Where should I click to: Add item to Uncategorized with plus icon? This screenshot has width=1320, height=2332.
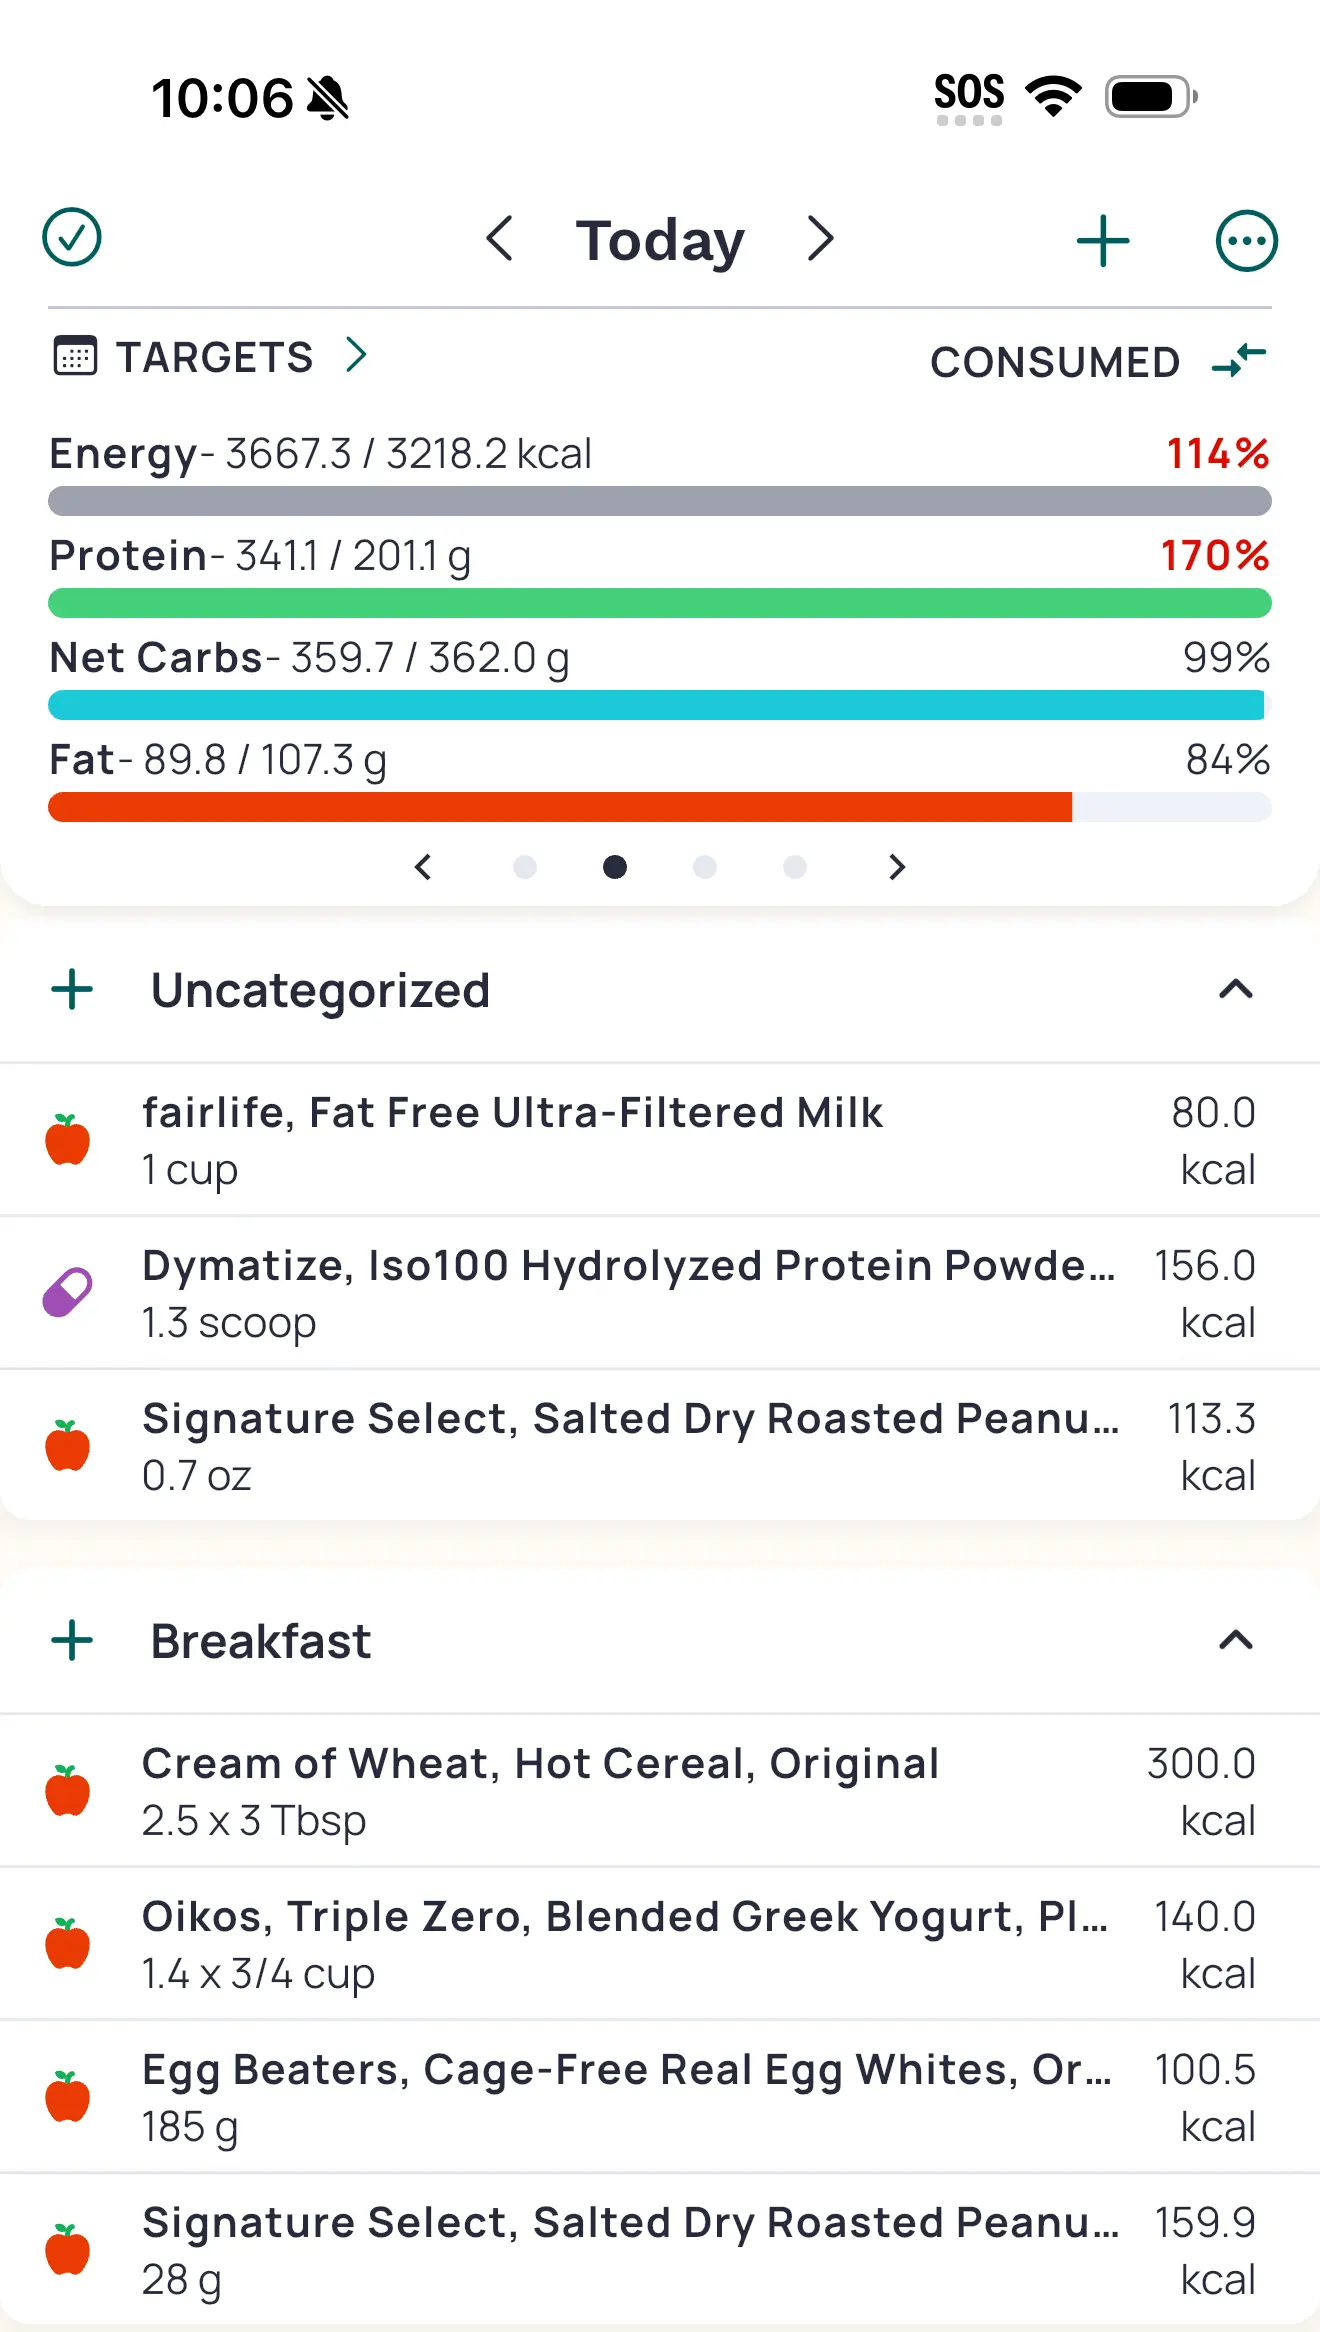coord(72,990)
